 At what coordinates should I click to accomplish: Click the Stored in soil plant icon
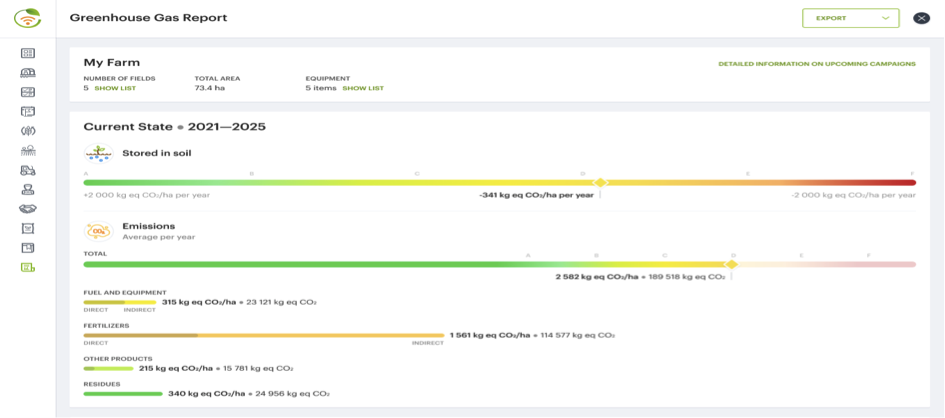click(x=98, y=153)
